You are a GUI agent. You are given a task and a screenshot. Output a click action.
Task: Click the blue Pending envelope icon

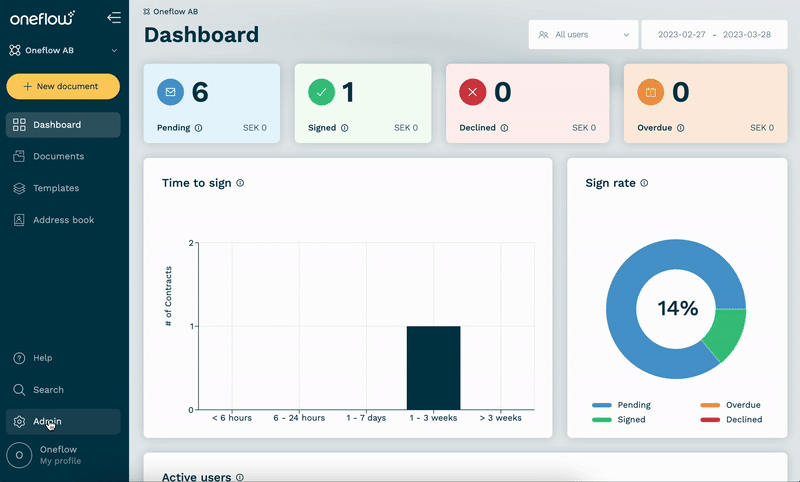[170, 92]
